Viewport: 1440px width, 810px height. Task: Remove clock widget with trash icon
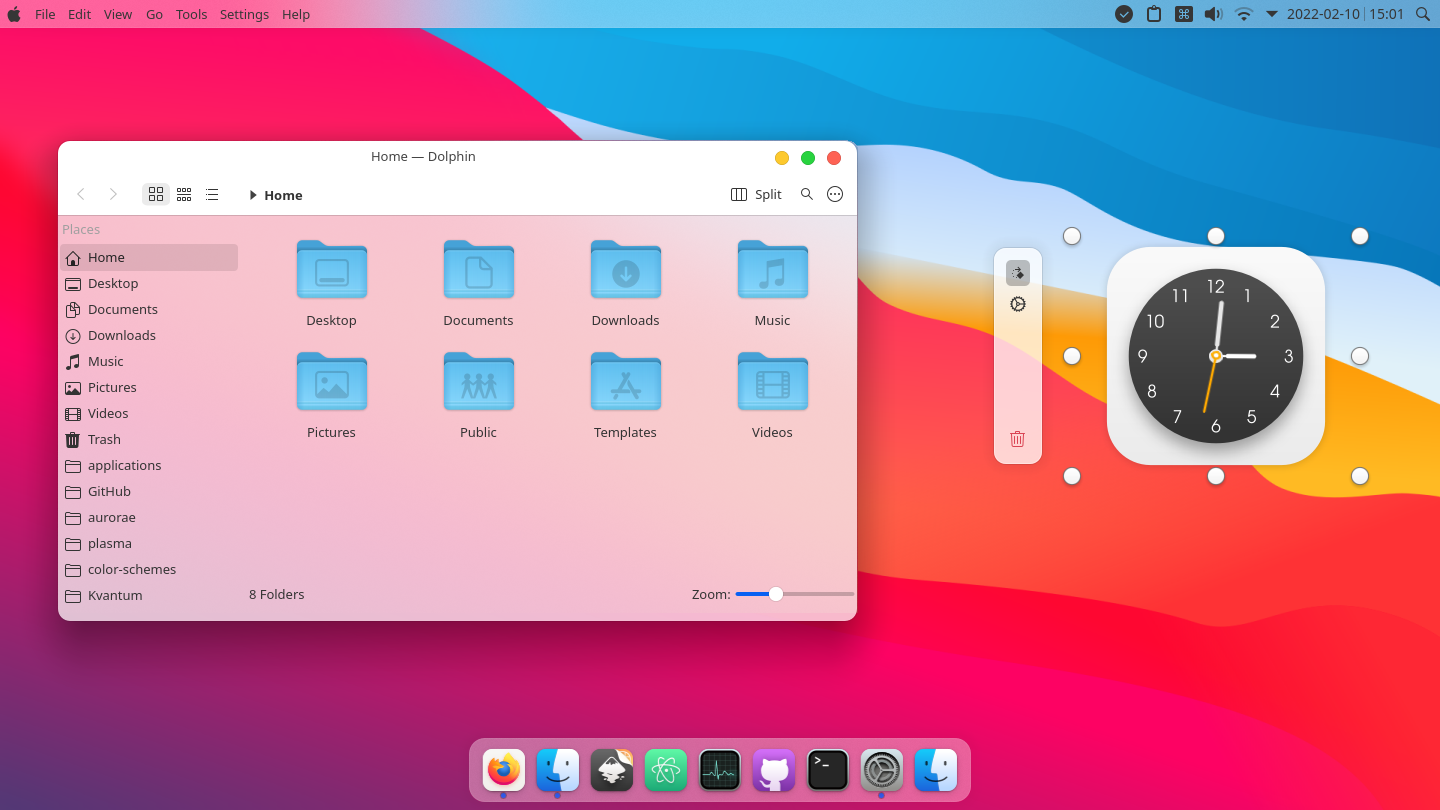pos(1018,439)
